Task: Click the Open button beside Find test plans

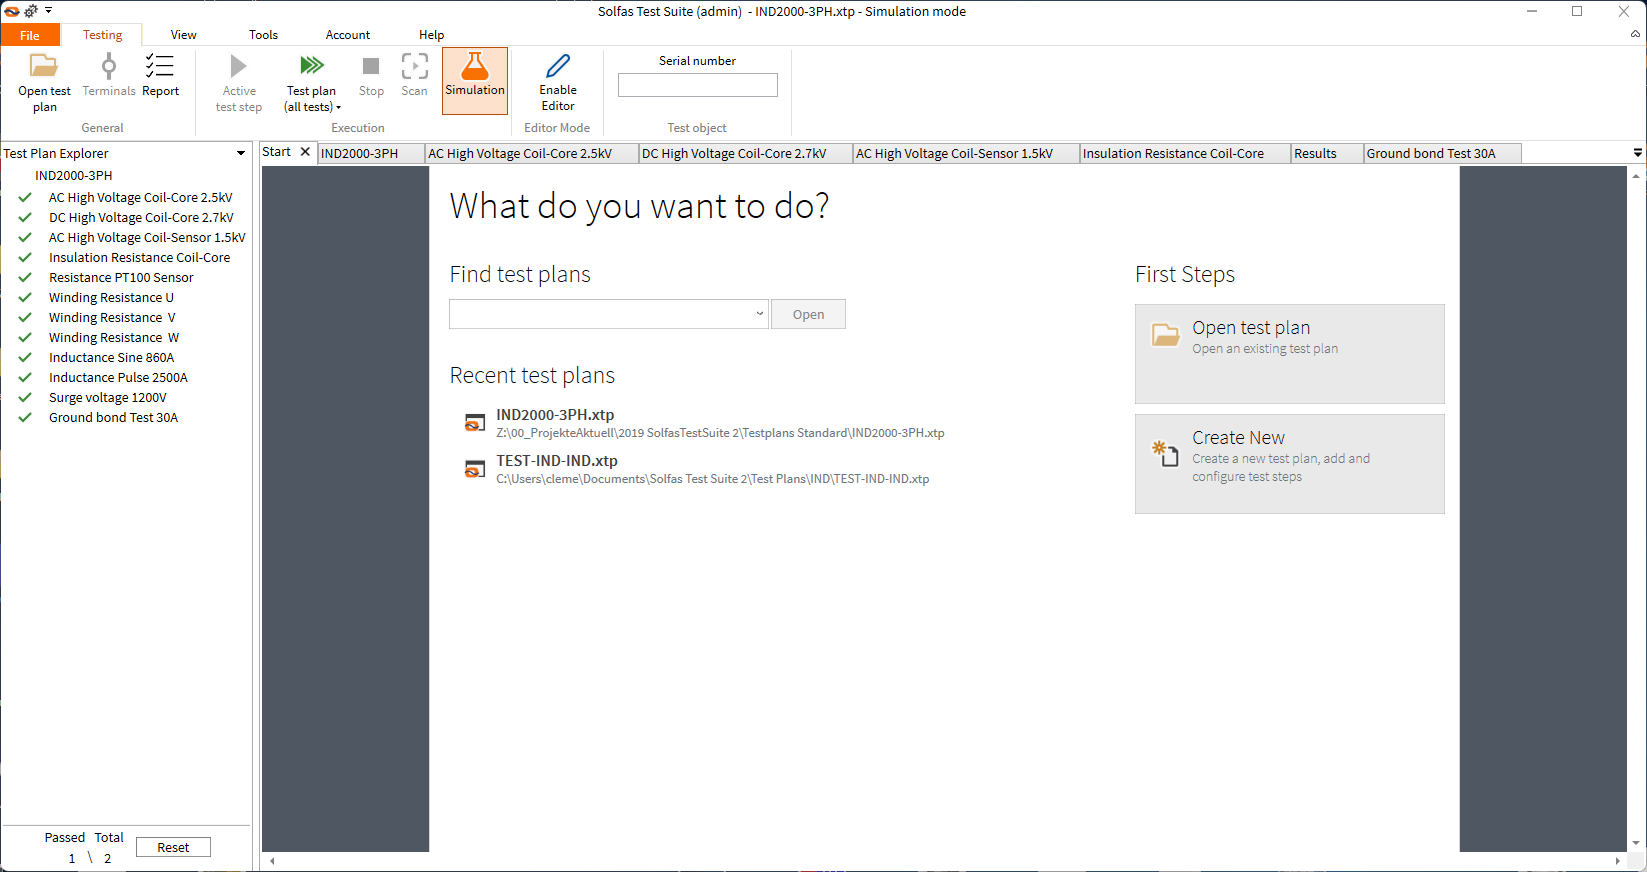Action: click(x=809, y=314)
